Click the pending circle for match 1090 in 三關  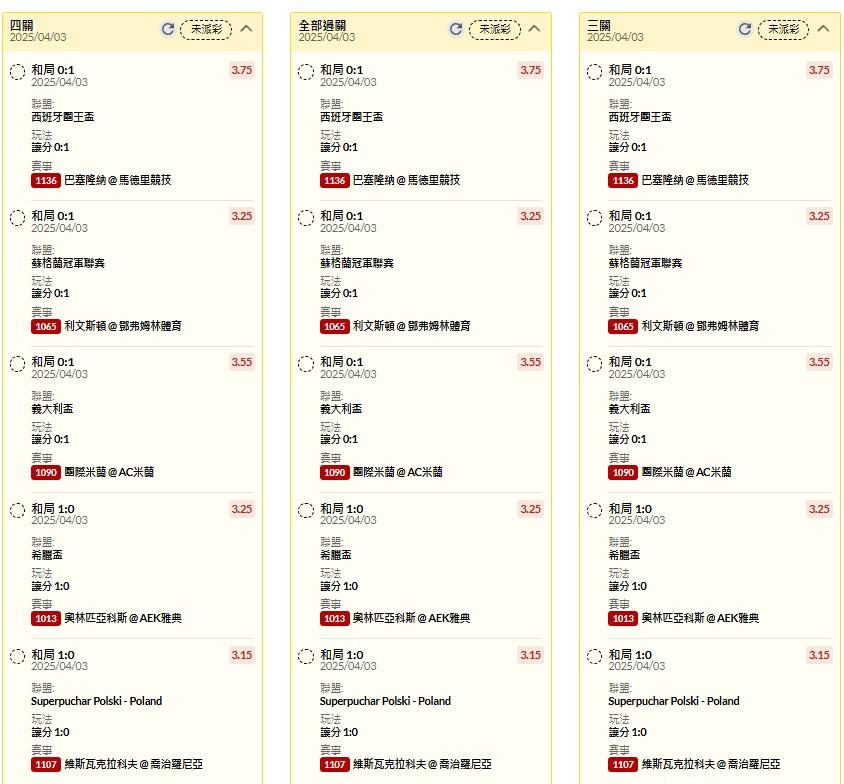coord(594,364)
